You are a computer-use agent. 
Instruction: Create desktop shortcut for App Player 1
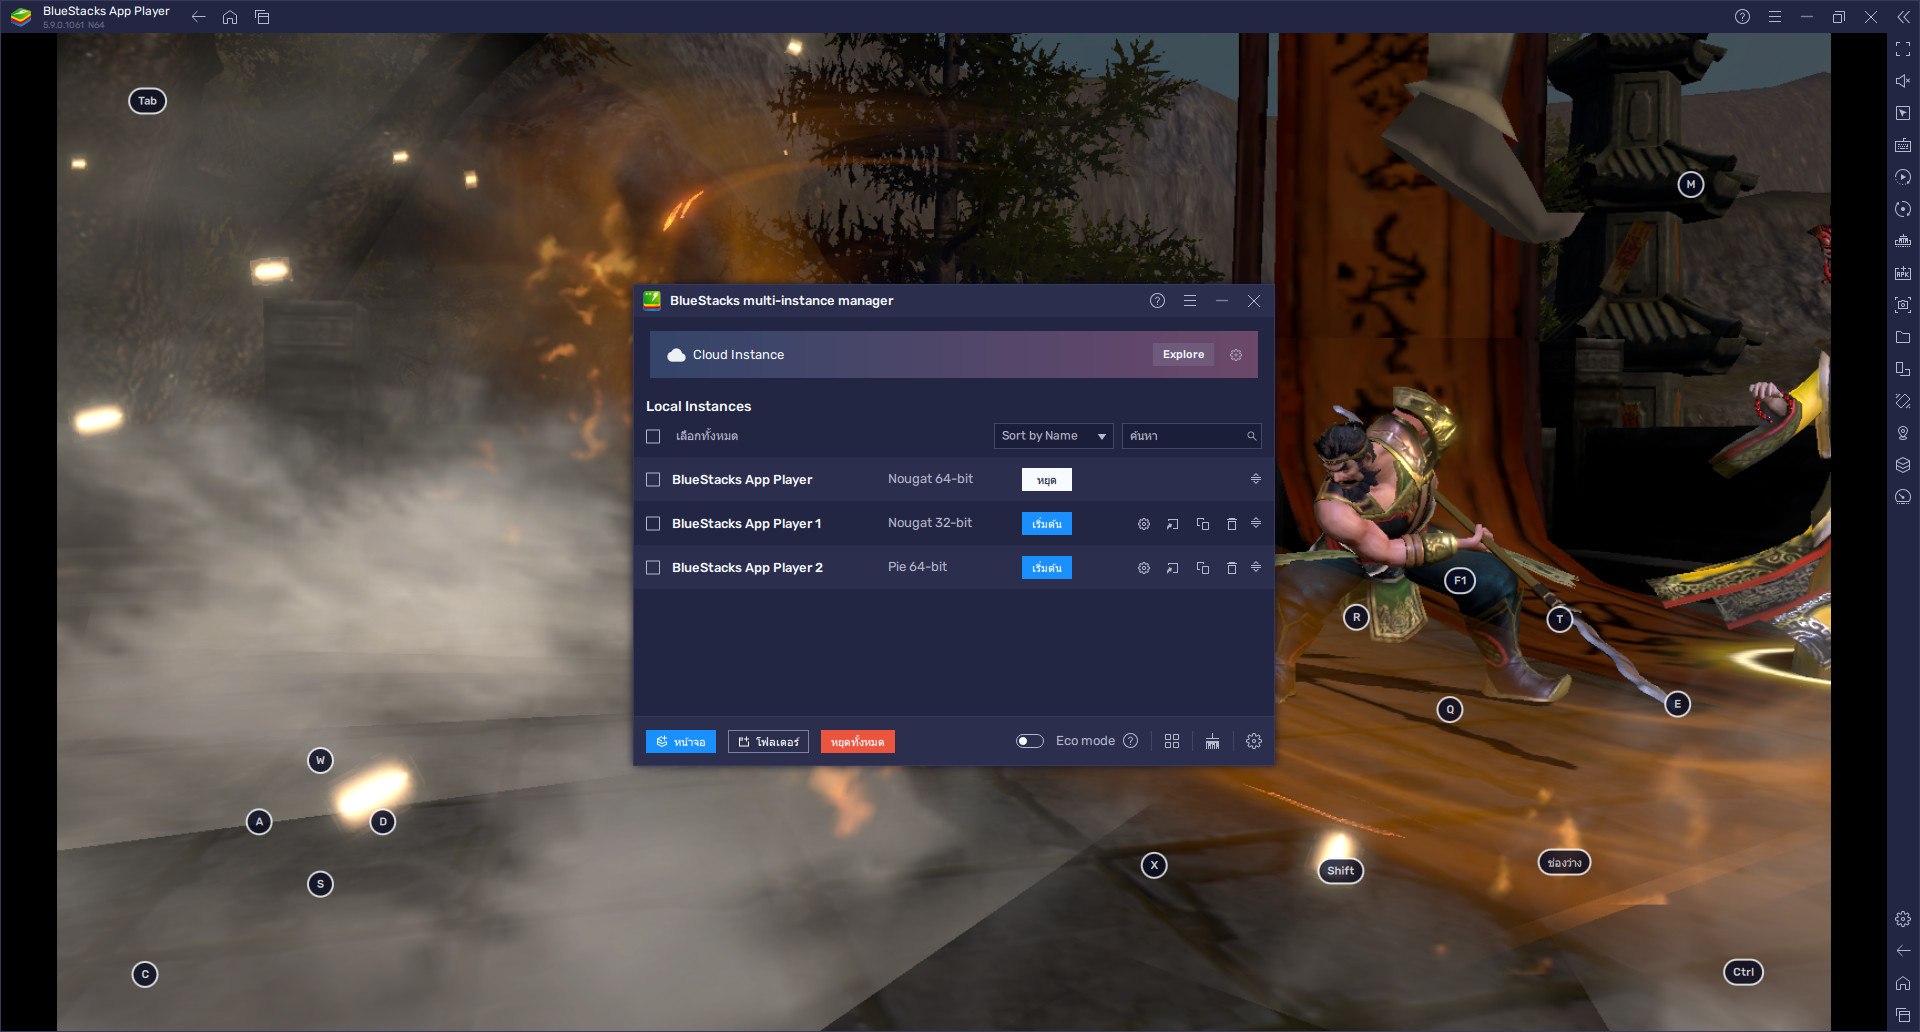click(1173, 524)
